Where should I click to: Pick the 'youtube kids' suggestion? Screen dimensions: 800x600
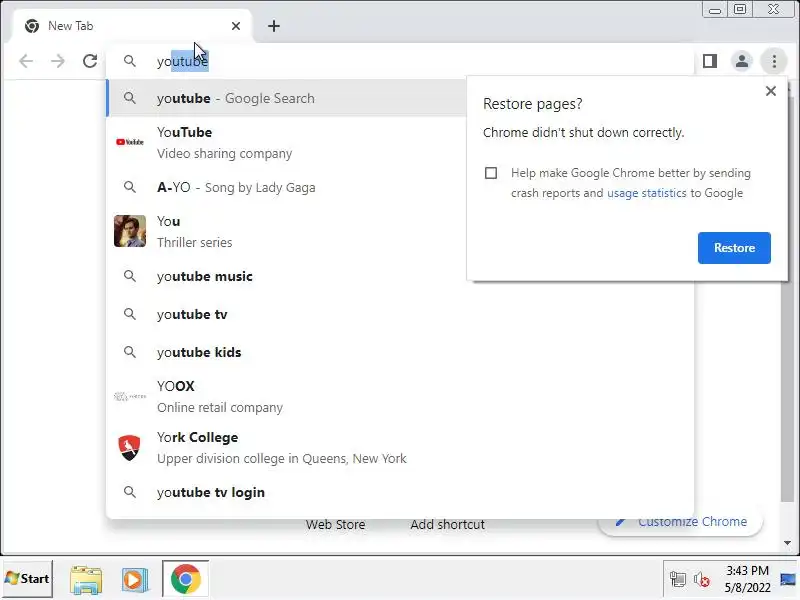coord(400,353)
